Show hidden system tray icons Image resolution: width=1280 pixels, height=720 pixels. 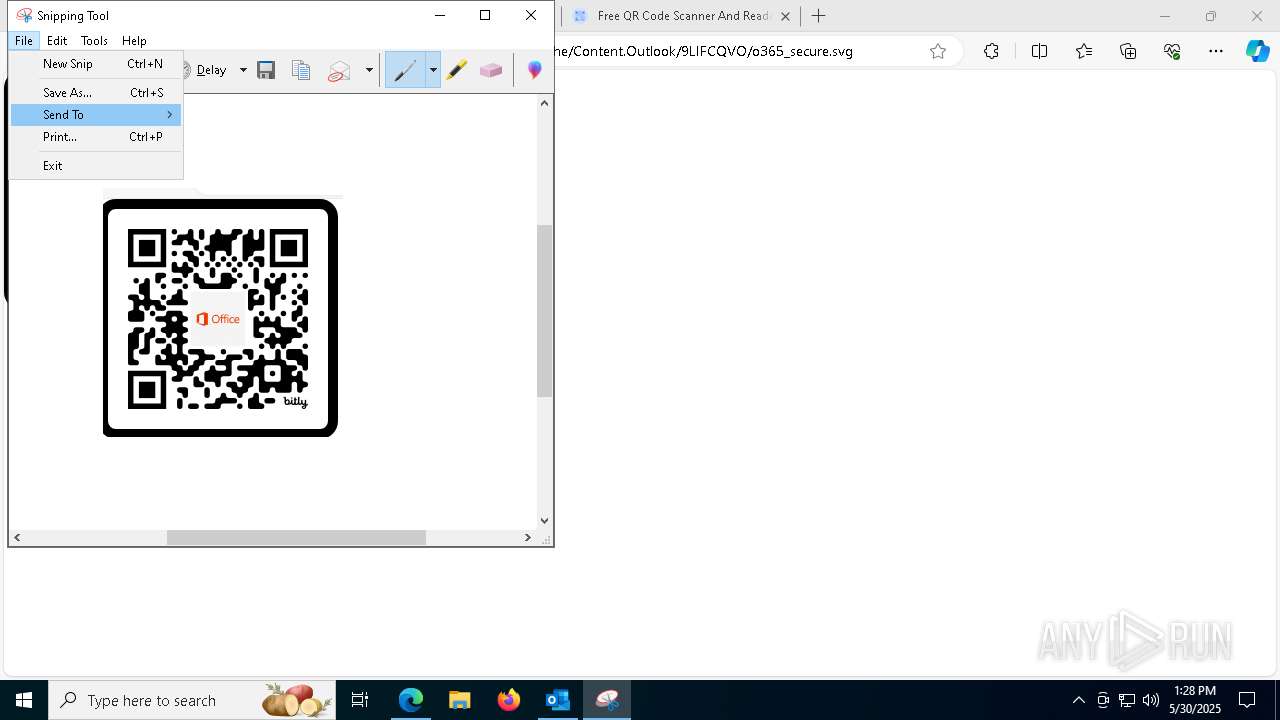pos(1078,700)
